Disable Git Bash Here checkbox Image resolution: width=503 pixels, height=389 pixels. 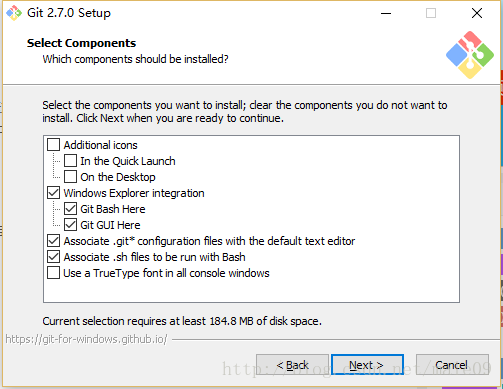coord(70,209)
